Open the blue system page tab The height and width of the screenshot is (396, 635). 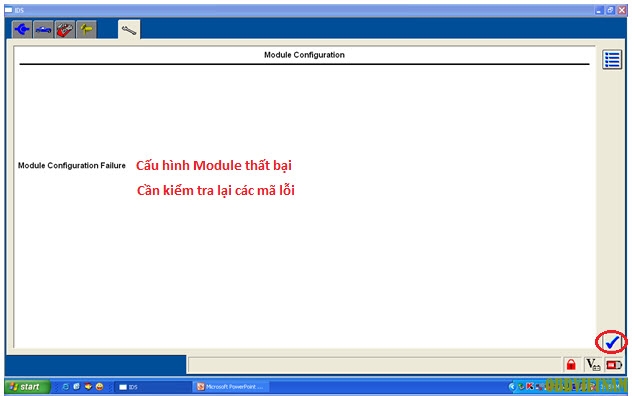click(22, 29)
